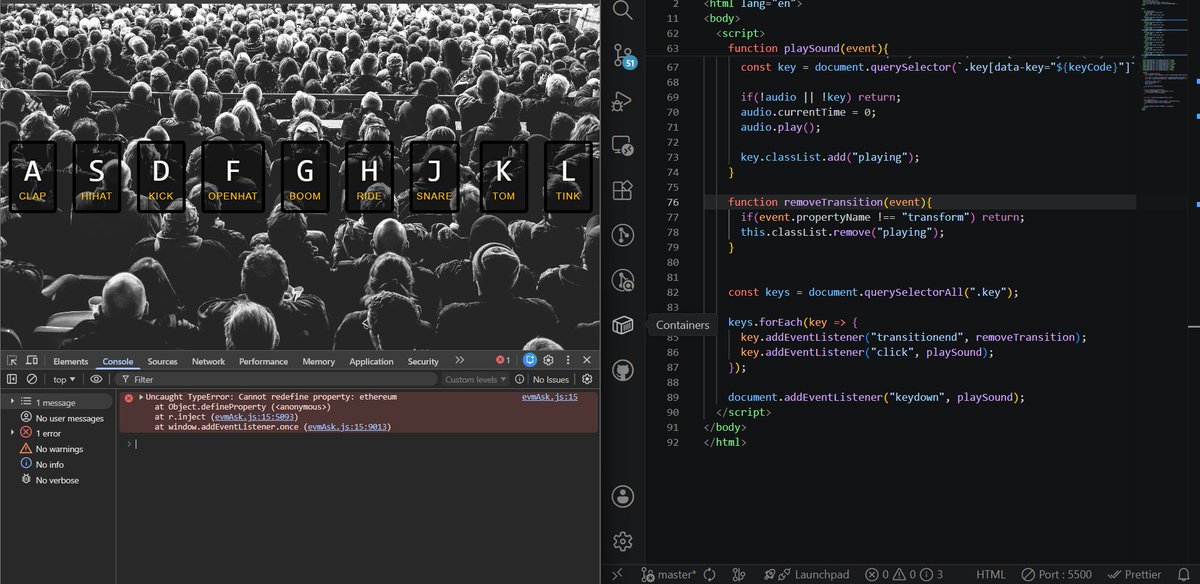Click the H RIDE drum key
Screen dimensions: 1200x584
pyautogui.click(x=369, y=177)
